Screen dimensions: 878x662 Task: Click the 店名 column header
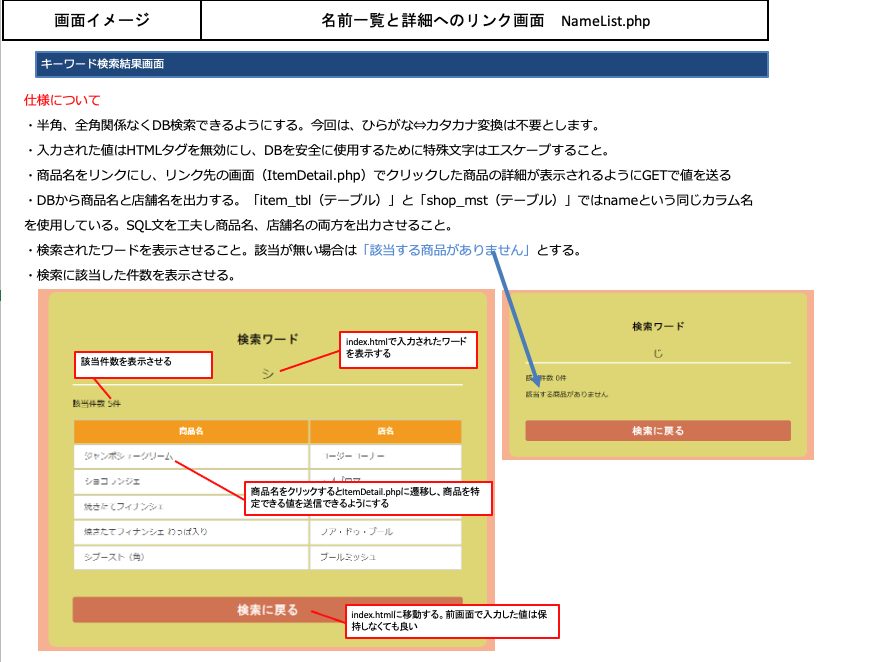[x=385, y=431]
